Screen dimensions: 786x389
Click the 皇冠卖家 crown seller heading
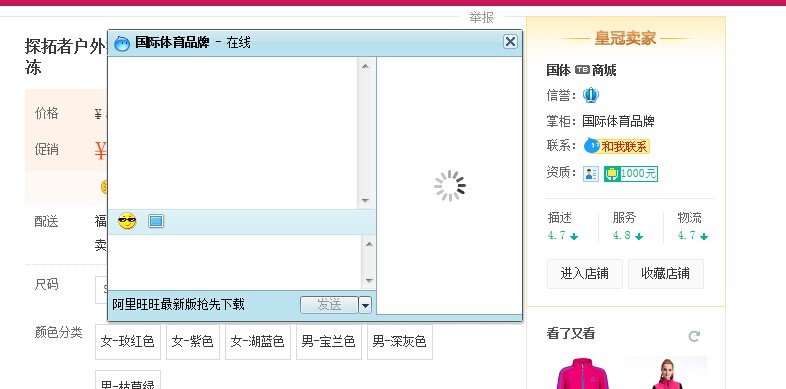click(x=625, y=38)
